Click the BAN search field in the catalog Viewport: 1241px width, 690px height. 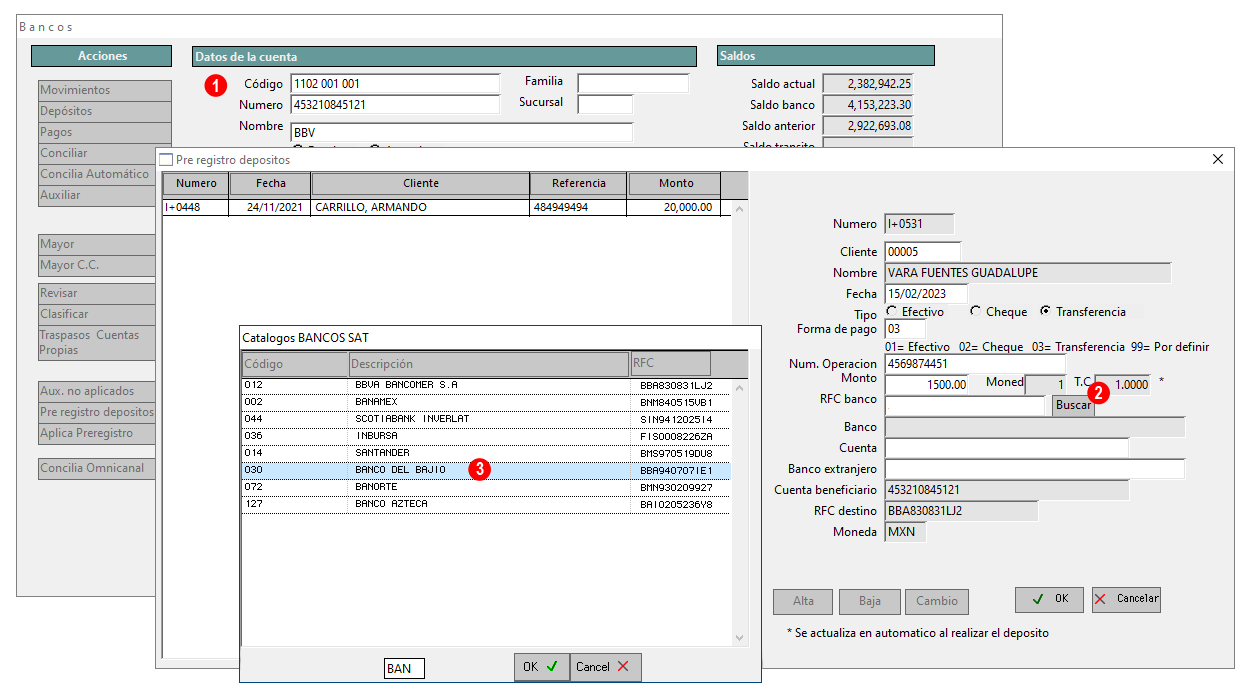[x=404, y=668]
